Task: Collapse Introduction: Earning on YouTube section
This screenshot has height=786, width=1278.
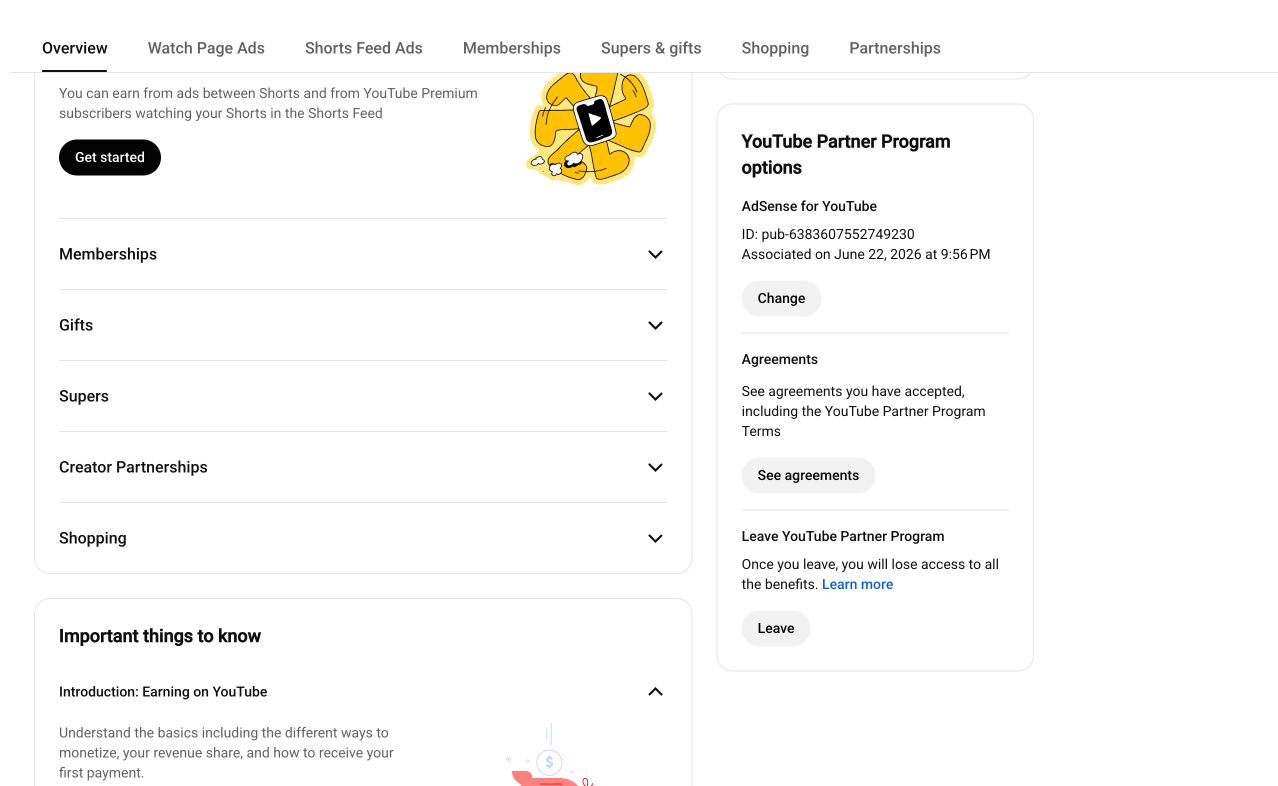Action: pyautogui.click(x=655, y=692)
